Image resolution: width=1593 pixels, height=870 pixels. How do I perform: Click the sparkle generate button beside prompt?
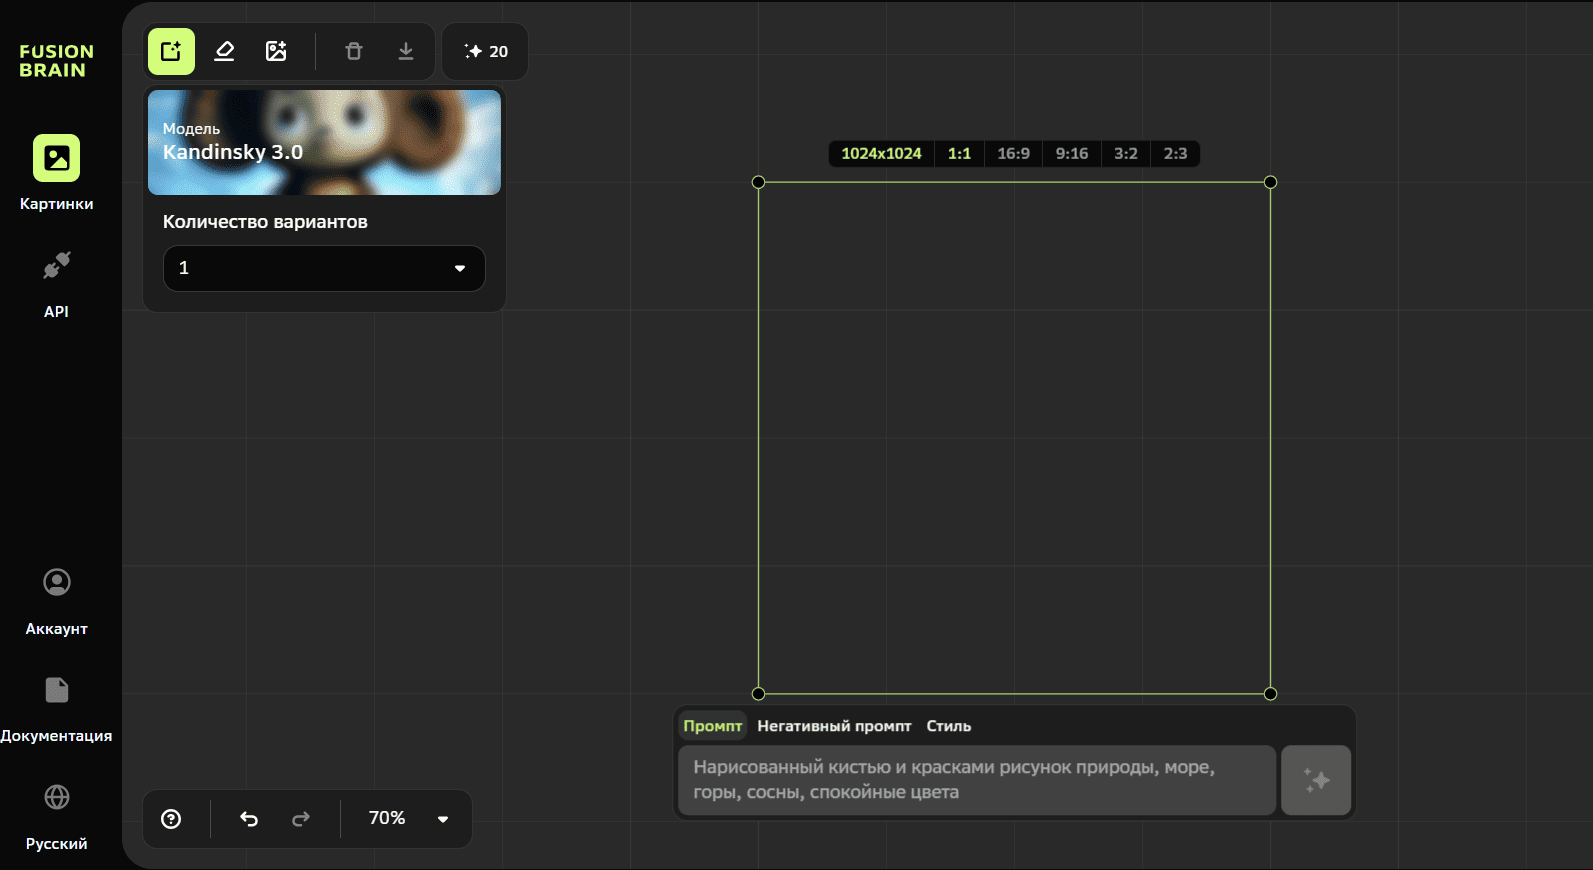point(1316,780)
